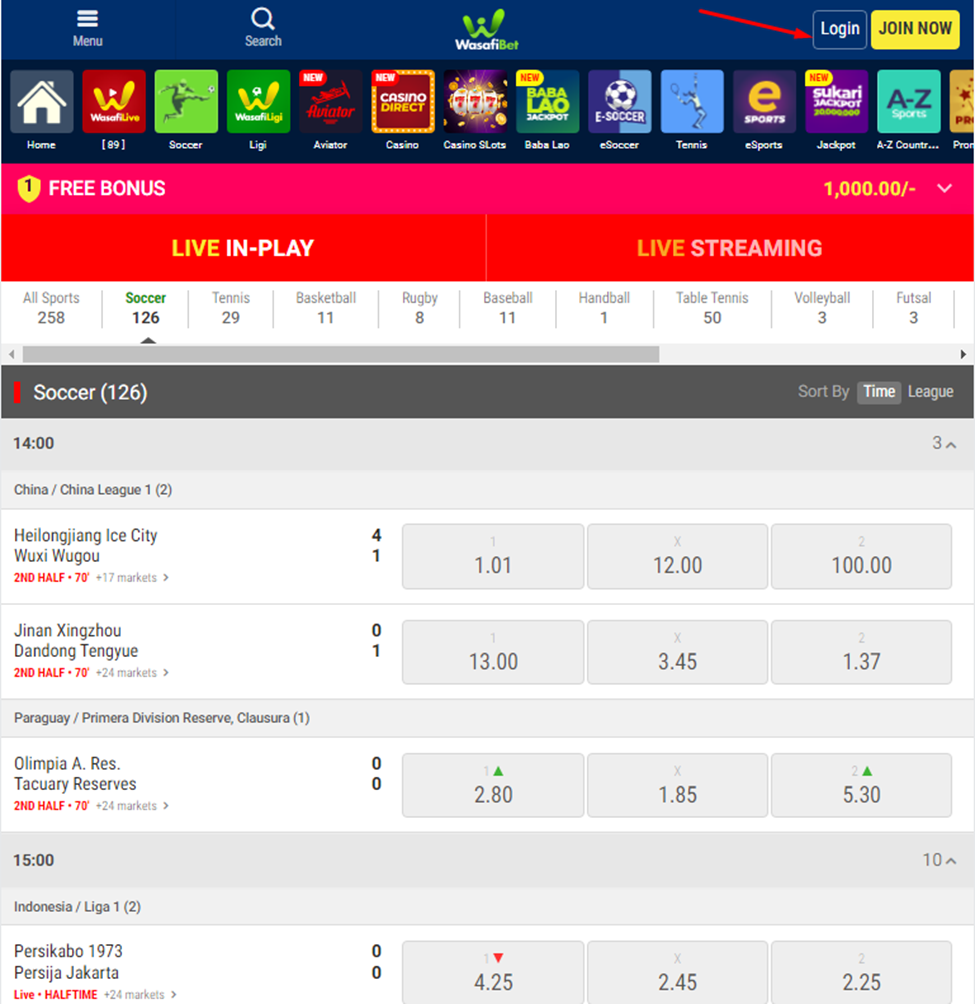Switch to the LIVE STREAMING tab

pyautogui.click(x=730, y=248)
